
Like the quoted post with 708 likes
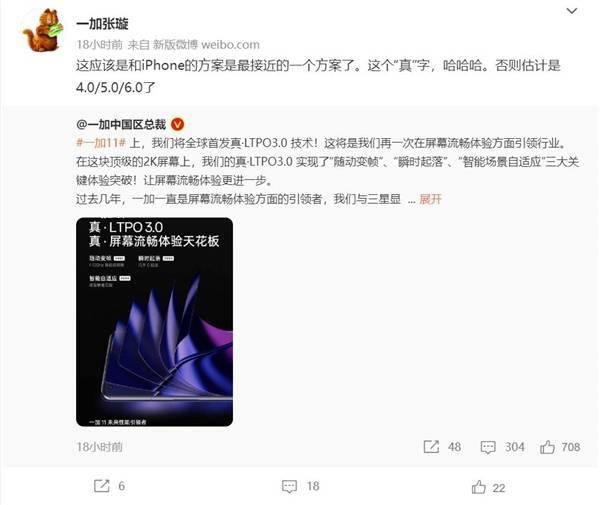click(x=547, y=447)
